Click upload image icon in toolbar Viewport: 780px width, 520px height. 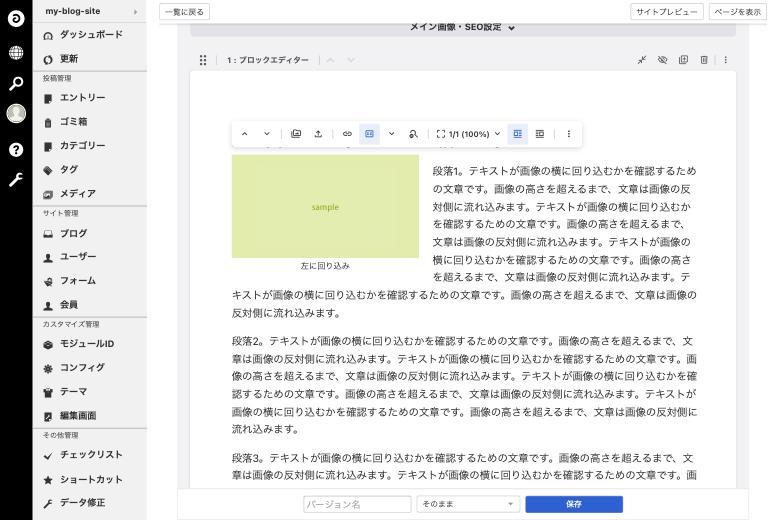click(318, 134)
